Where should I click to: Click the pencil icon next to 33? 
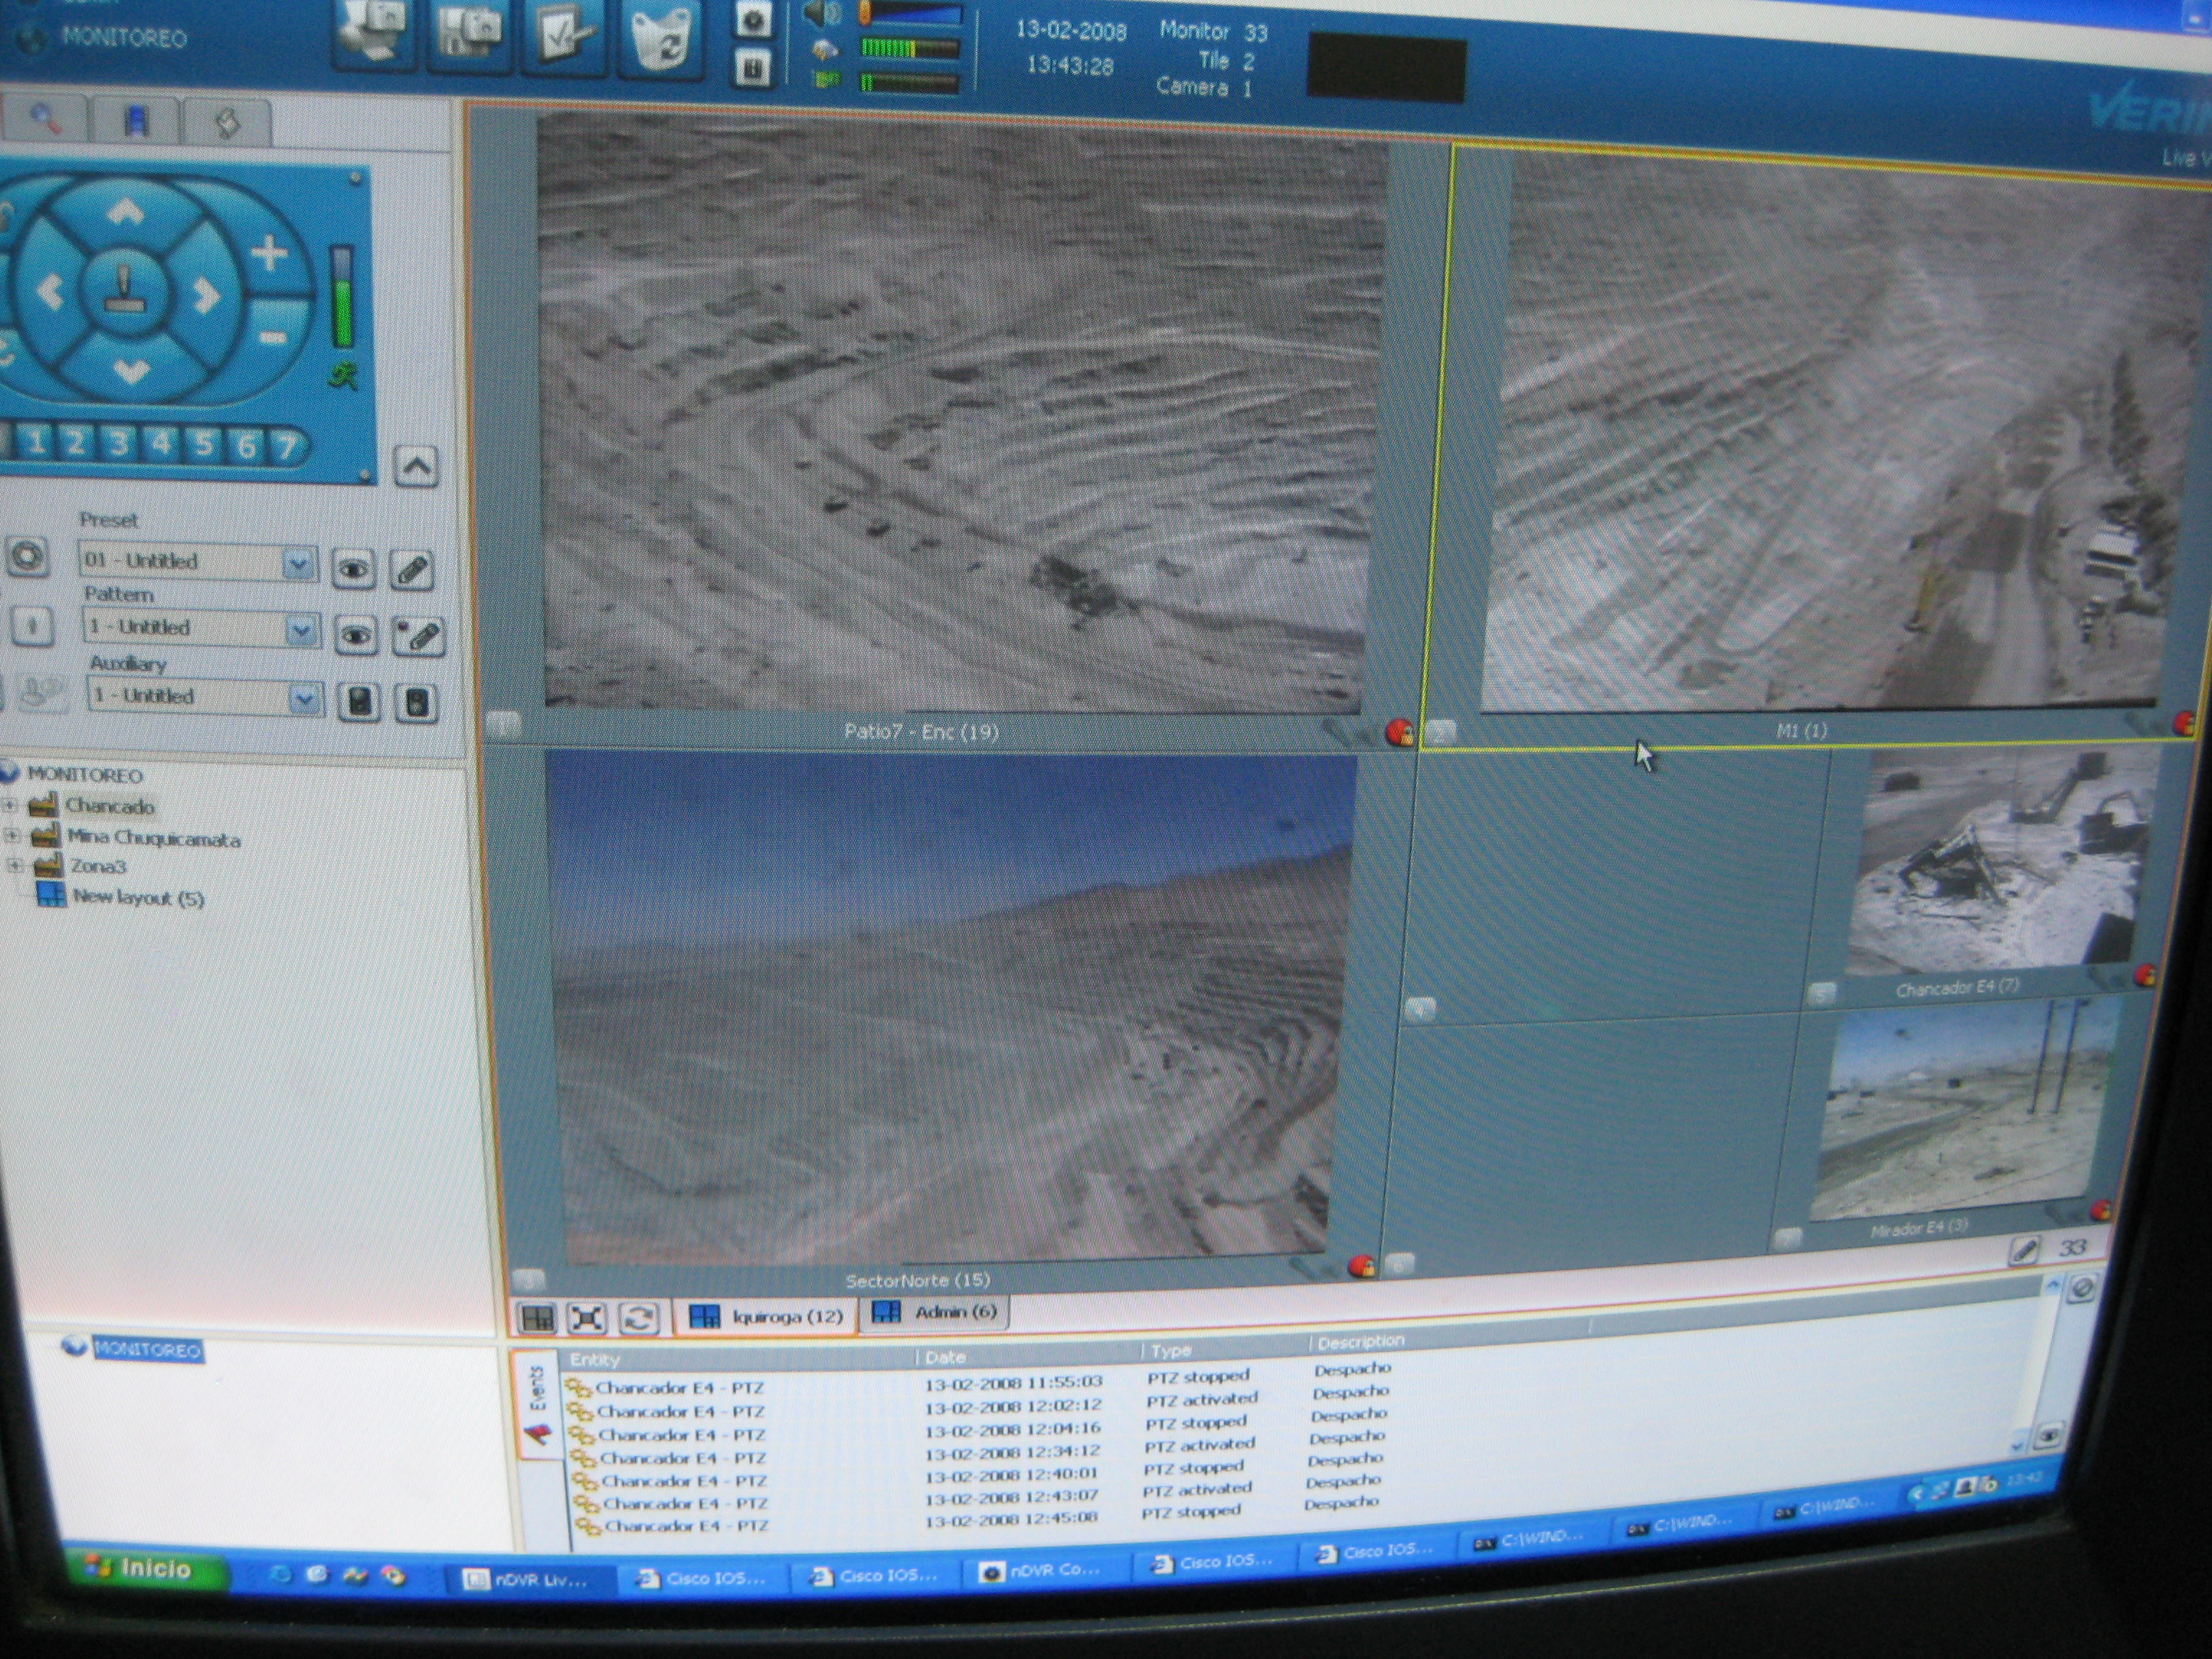click(x=2024, y=1251)
